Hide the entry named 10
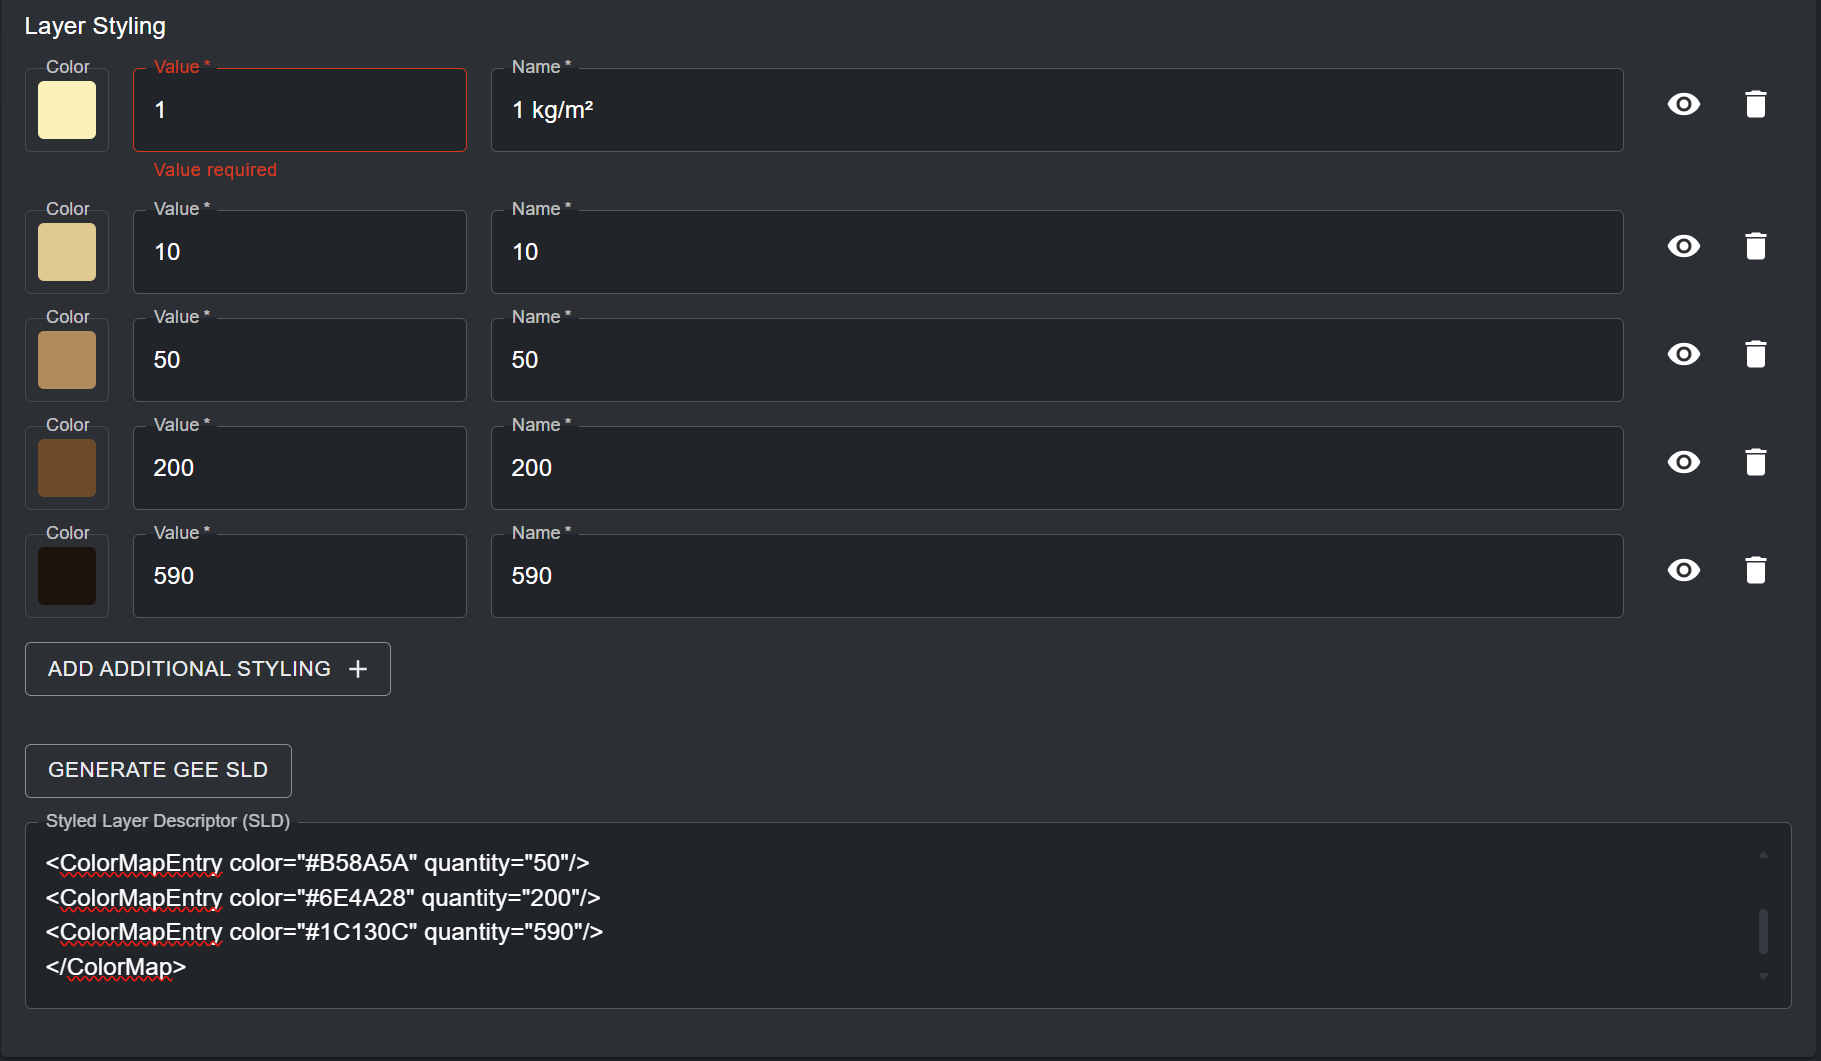This screenshot has width=1821, height=1061. (1683, 246)
